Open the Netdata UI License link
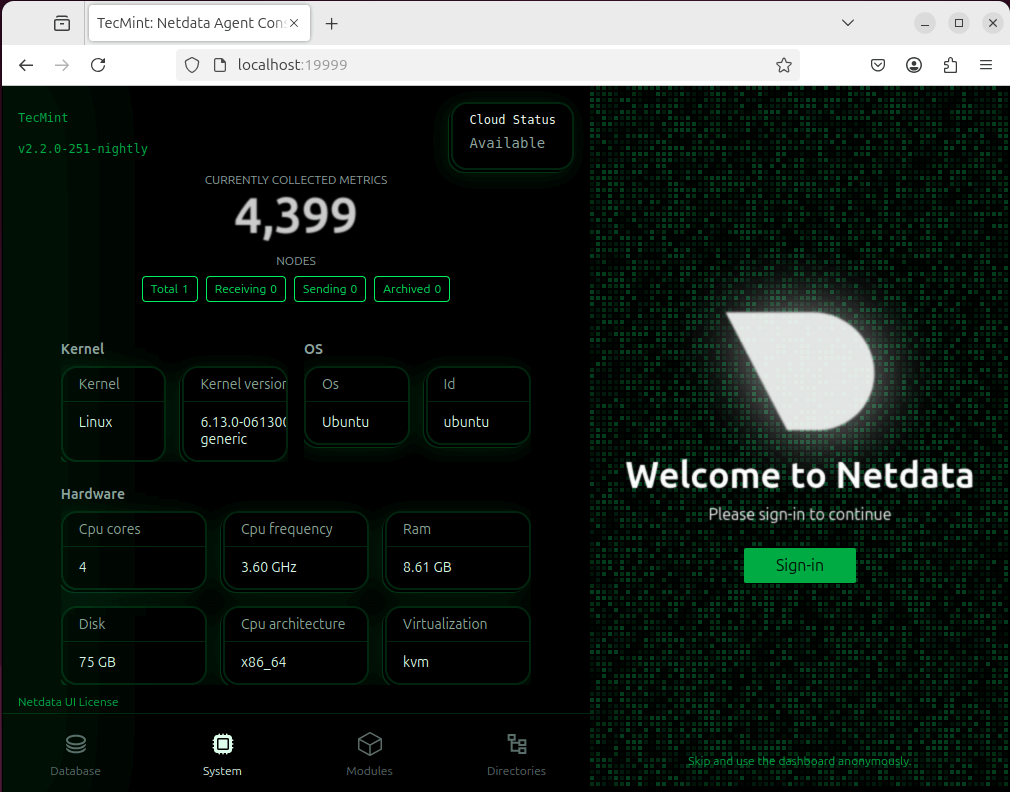Image resolution: width=1010 pixels, height=792 pixels. pyautogui.click(x=68, y=702)
